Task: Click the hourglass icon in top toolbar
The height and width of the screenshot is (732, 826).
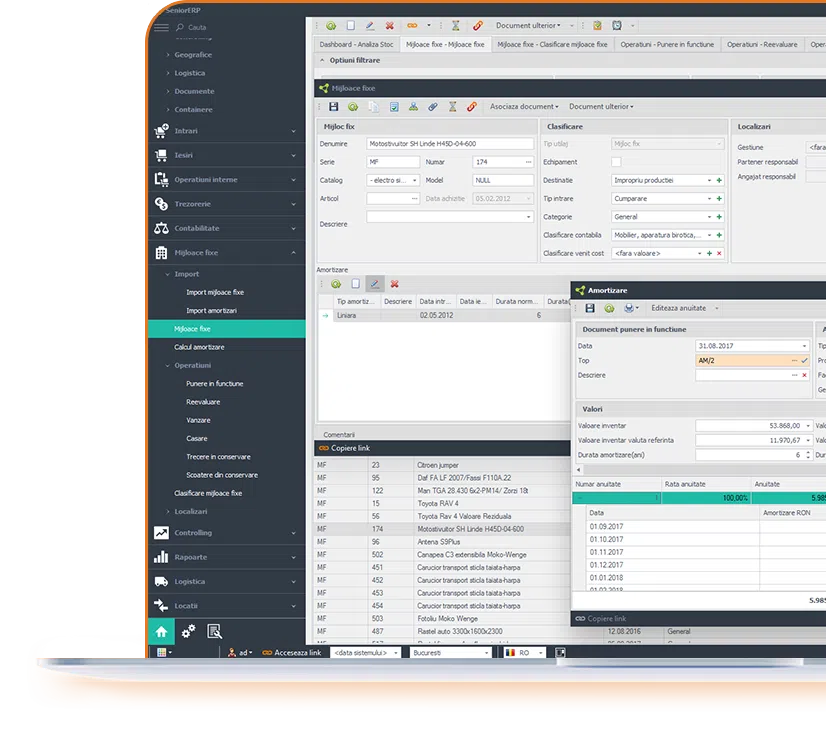Action: click(455, 25)
